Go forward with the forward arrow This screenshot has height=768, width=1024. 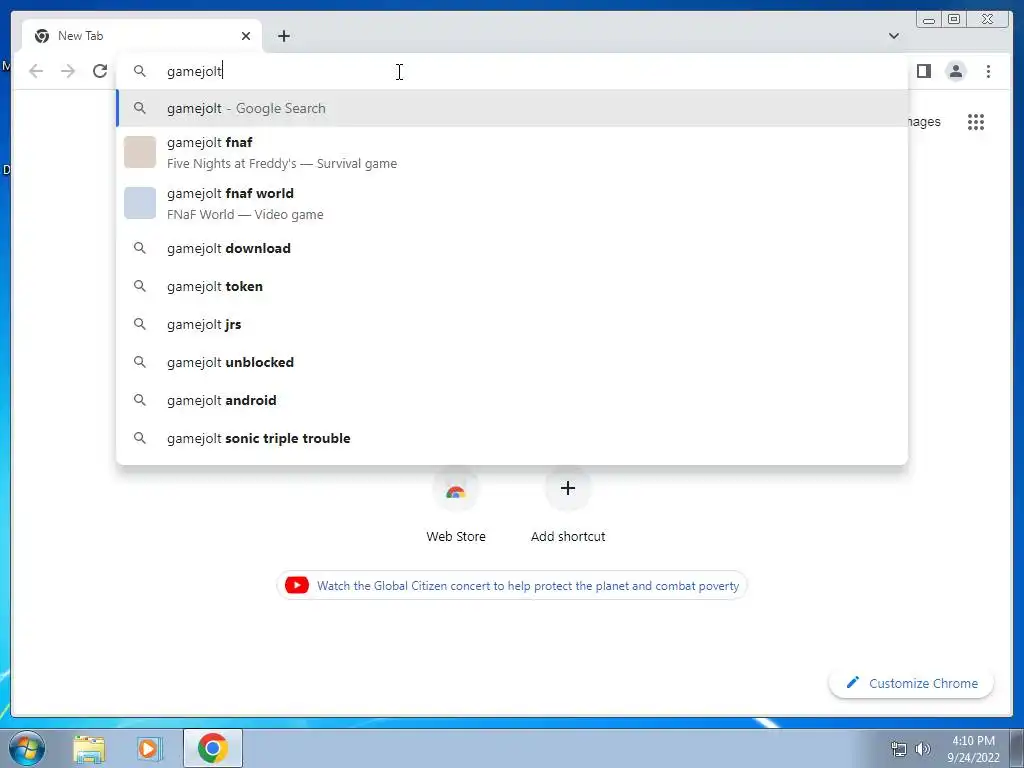(68, 71)
